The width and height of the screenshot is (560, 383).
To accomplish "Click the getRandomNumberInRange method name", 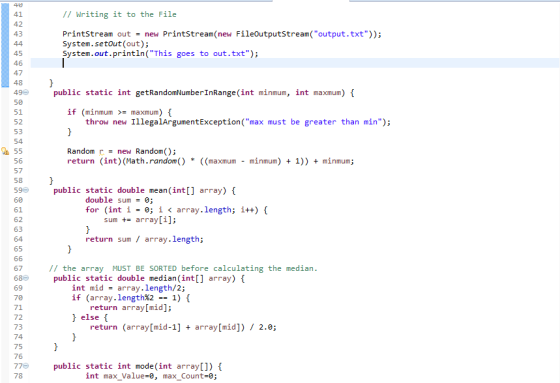I will 186,93.
